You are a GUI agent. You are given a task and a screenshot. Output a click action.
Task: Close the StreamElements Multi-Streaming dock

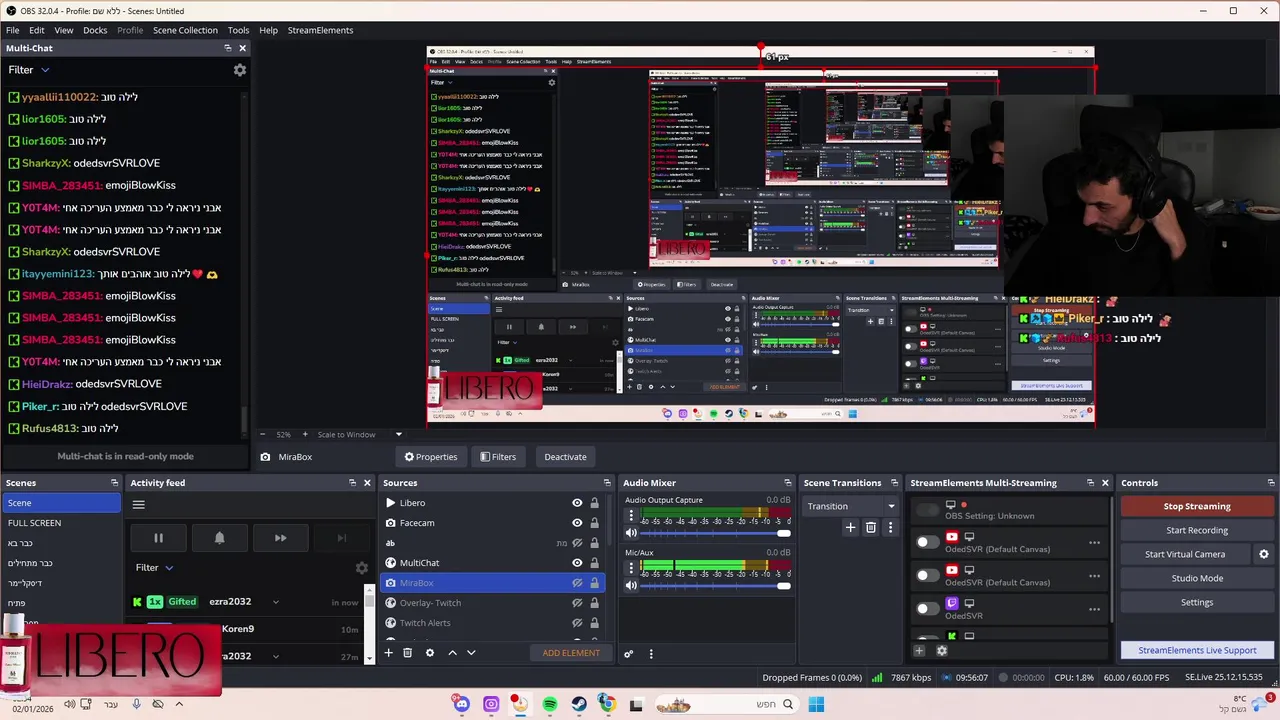pos(1105,483)
